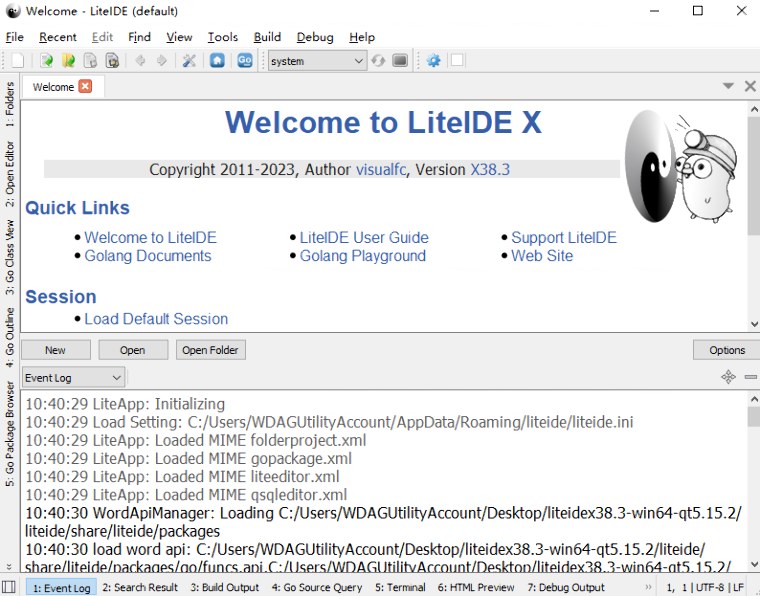Switch to the Terminal panel

(x=400, y=587)
